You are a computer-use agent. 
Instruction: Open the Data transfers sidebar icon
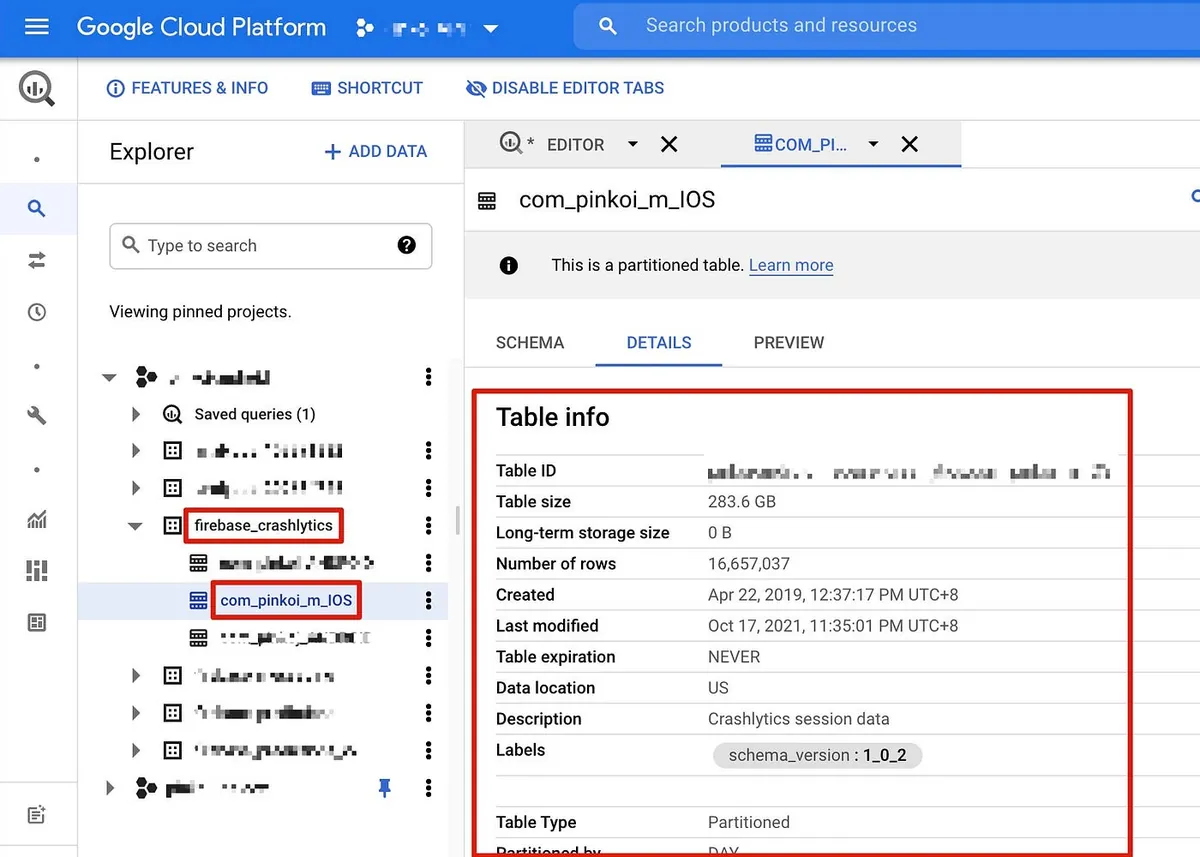tap(37, 260)
